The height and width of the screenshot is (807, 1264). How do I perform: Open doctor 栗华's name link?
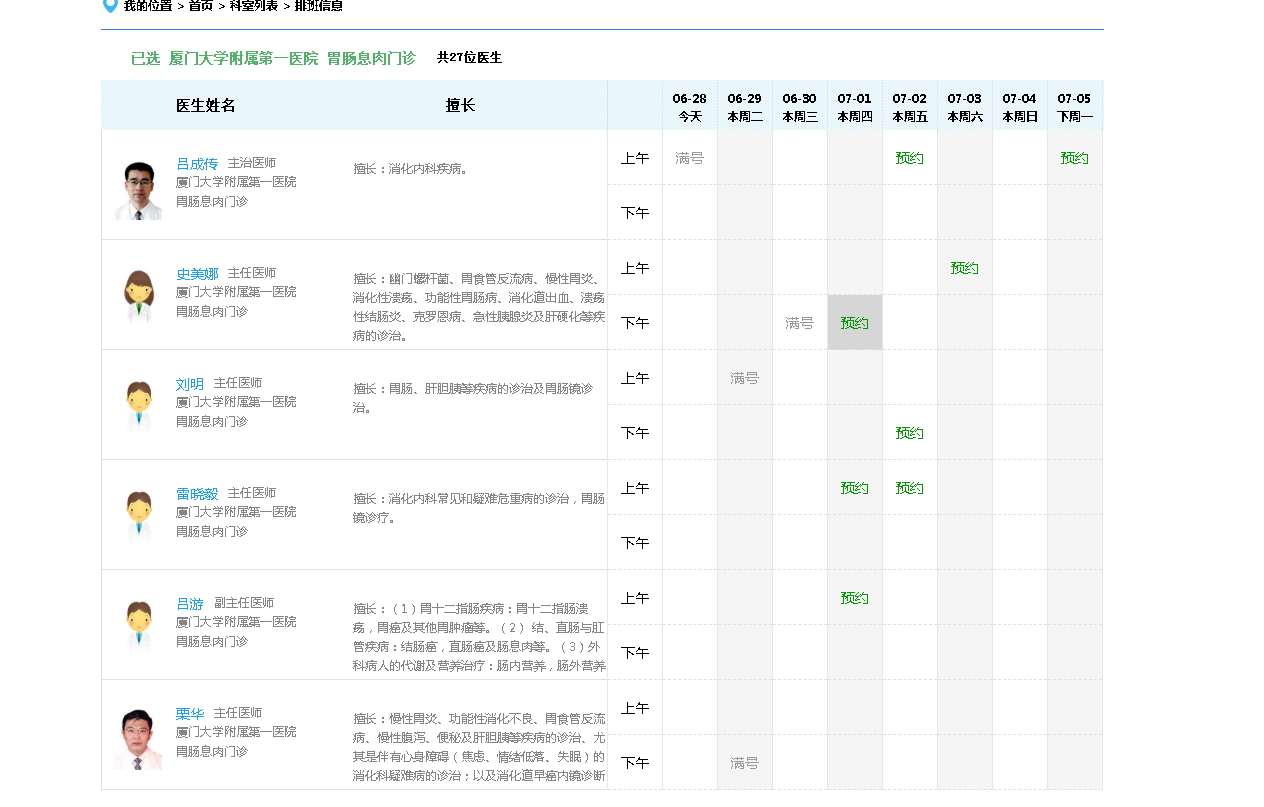tap(190, 714)
